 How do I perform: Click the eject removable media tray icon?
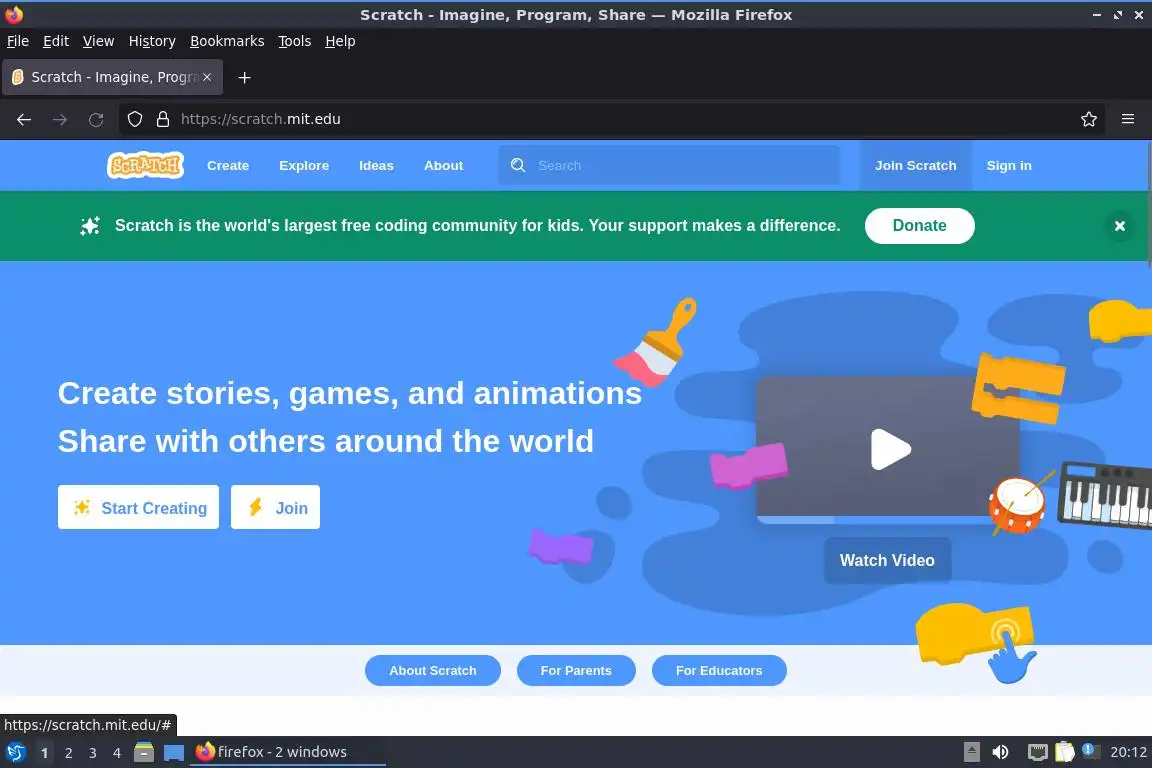coord(971,752)
